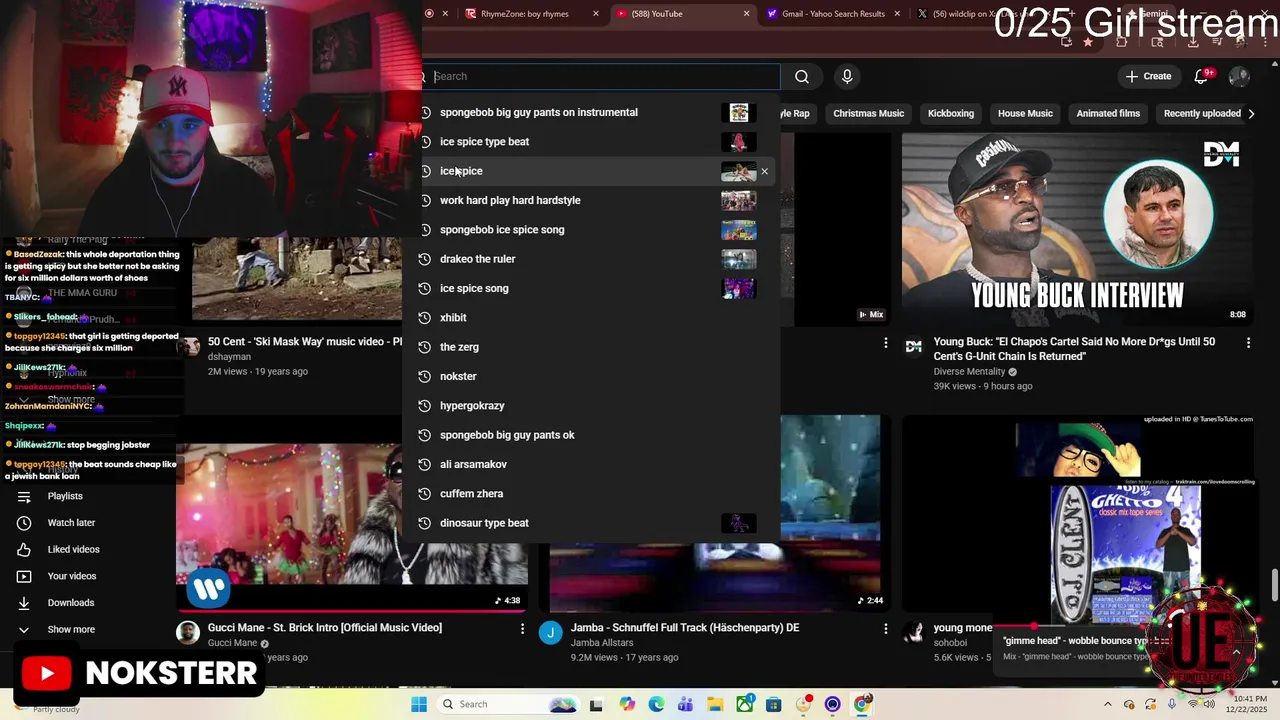1280x720 pixels.
Task: Open 50 Cent 'Ski Mask Way' video title
Action: tap(305, 342)
